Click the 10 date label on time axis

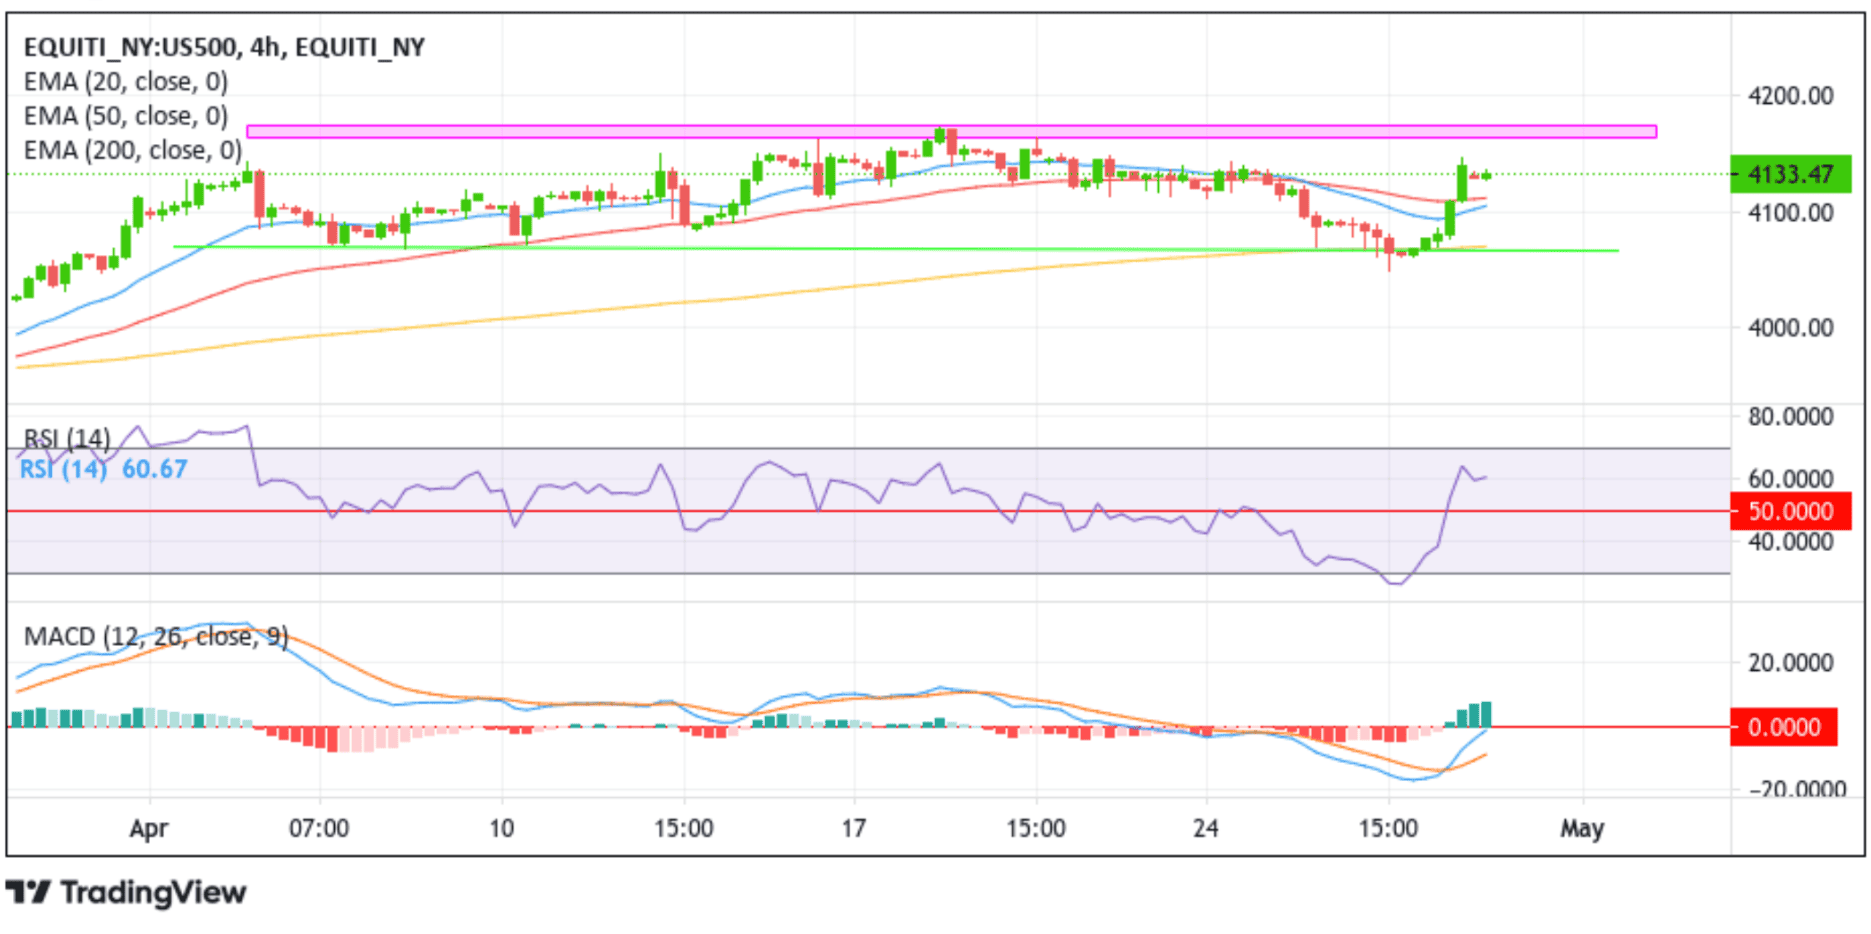pyautogui.click(x=502, y=828)
